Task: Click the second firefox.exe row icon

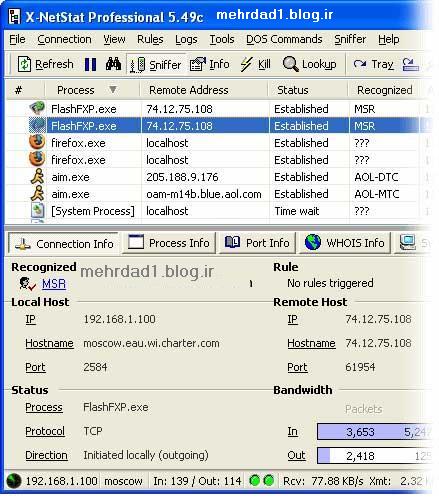Action: tap(37, 159)
